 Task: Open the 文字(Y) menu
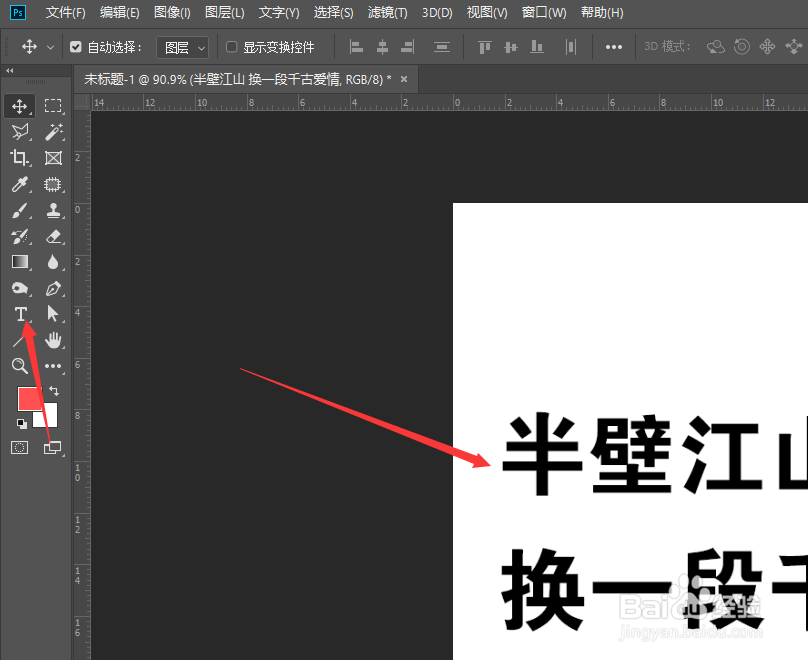(x=279, y=12)
